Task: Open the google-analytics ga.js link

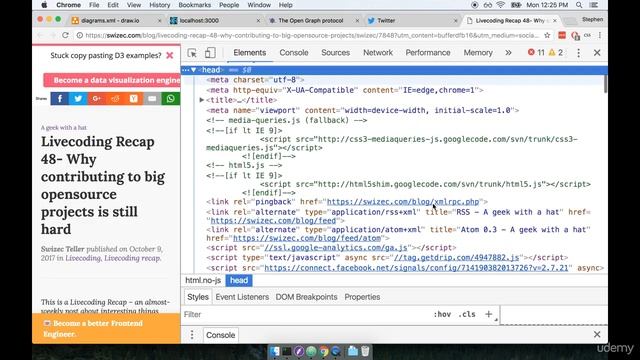Action: tap(336, 248)
